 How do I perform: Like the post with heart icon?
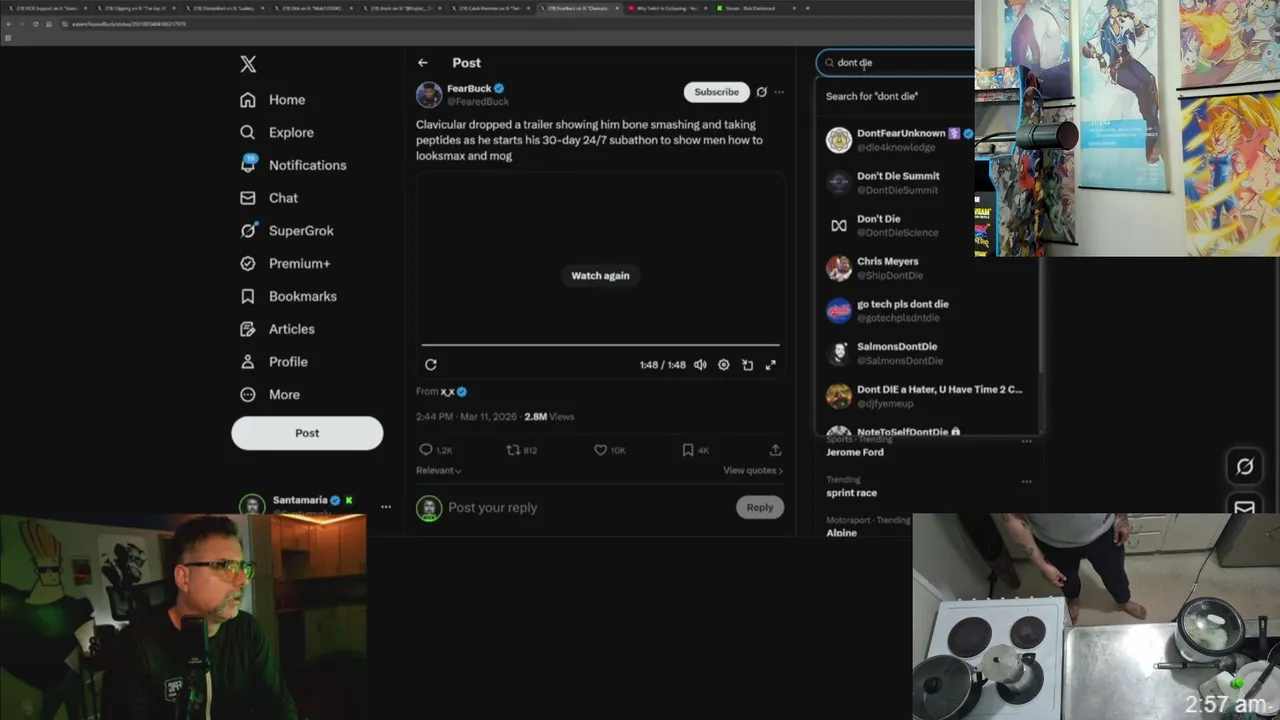[x=600, y=450]
